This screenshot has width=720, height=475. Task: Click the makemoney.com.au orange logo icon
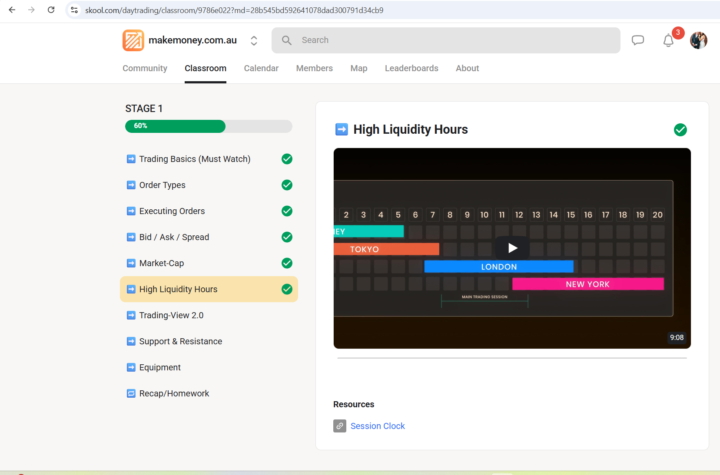pos(133,40)
